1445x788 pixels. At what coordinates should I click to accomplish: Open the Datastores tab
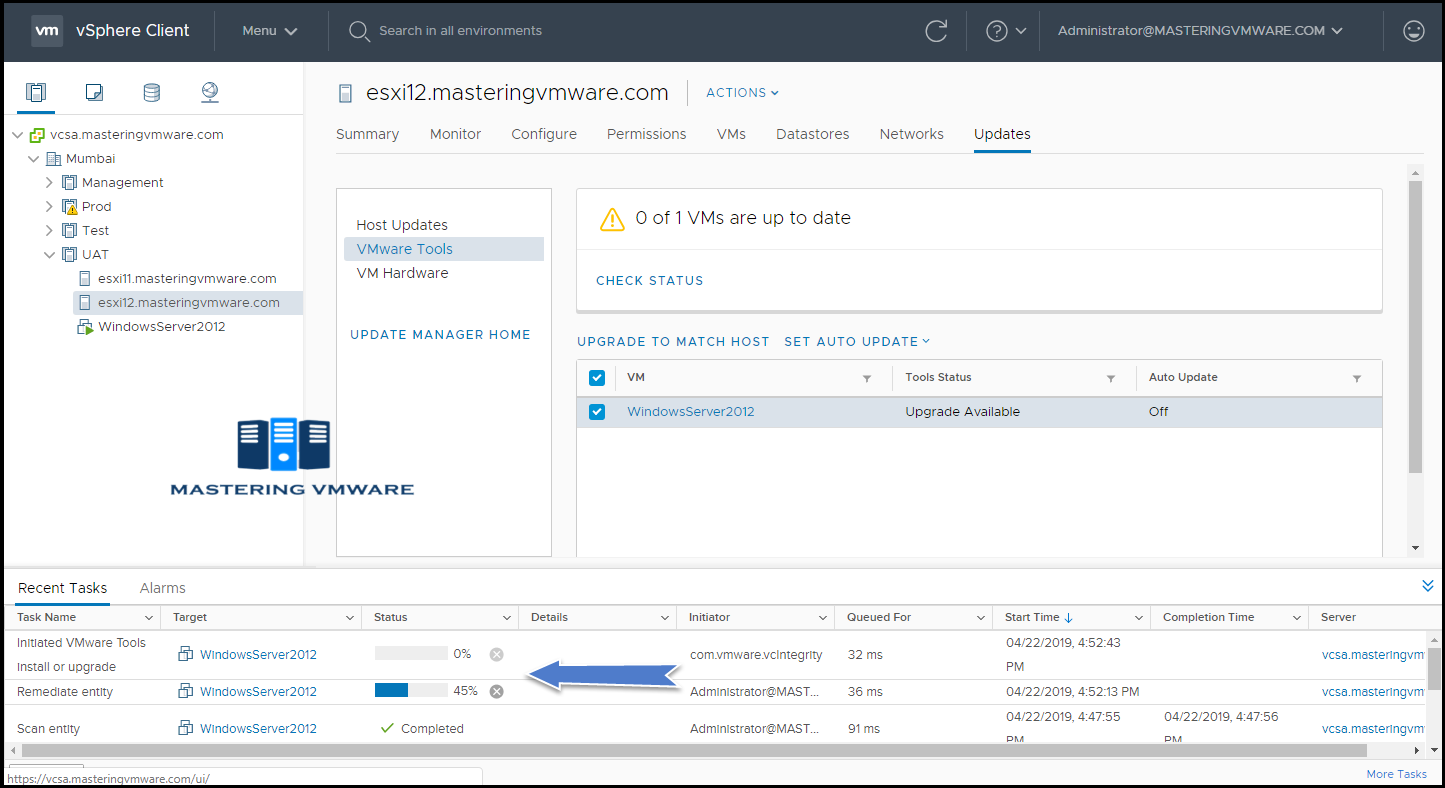click(x=812, y=134)
